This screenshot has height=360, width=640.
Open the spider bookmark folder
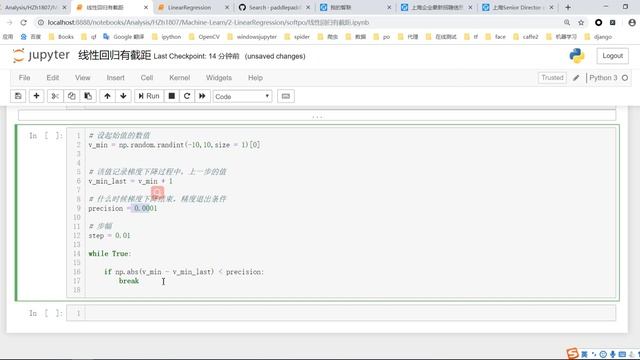coord(298,37)
